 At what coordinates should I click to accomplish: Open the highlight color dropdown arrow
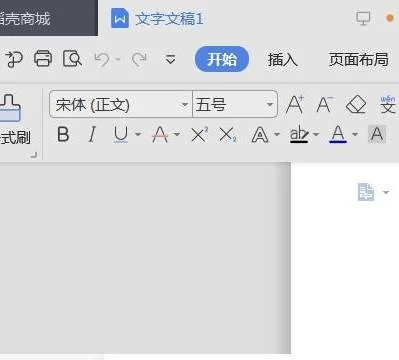point(316,134)
